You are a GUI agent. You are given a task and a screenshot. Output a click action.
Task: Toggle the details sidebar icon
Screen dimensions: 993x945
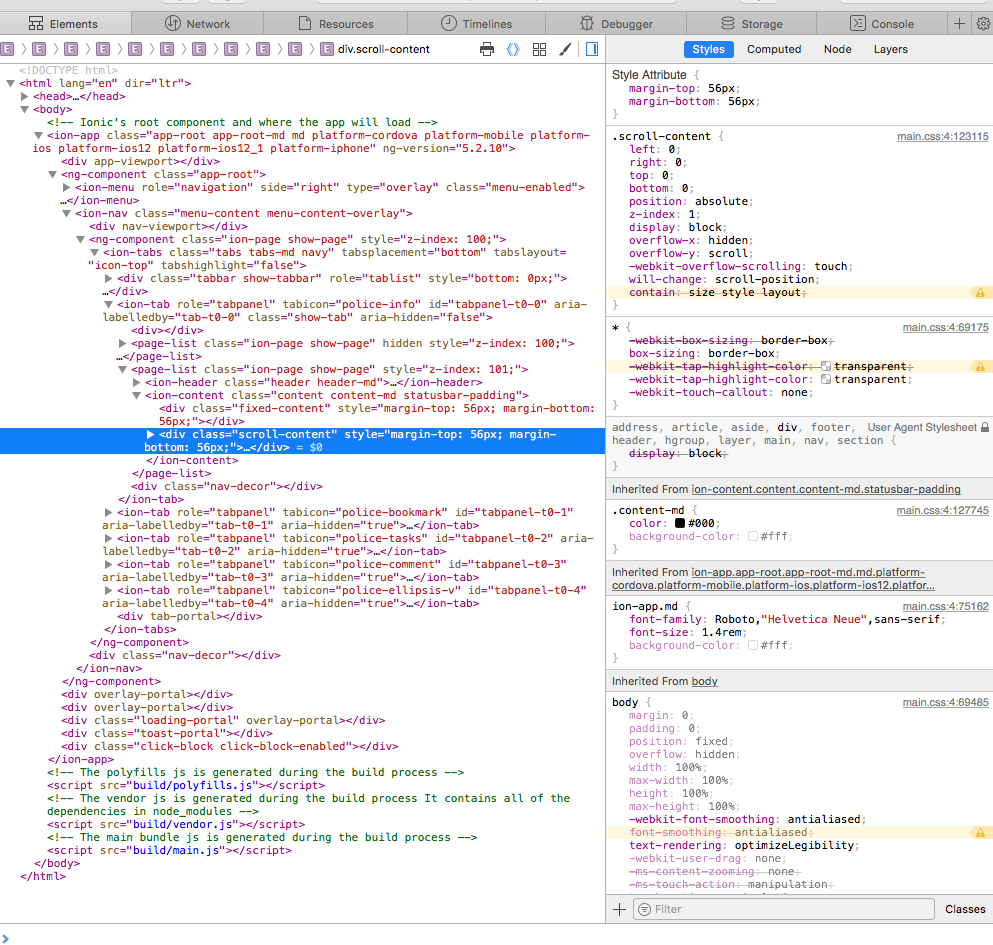pyautogui.click(x=591, y=49)
